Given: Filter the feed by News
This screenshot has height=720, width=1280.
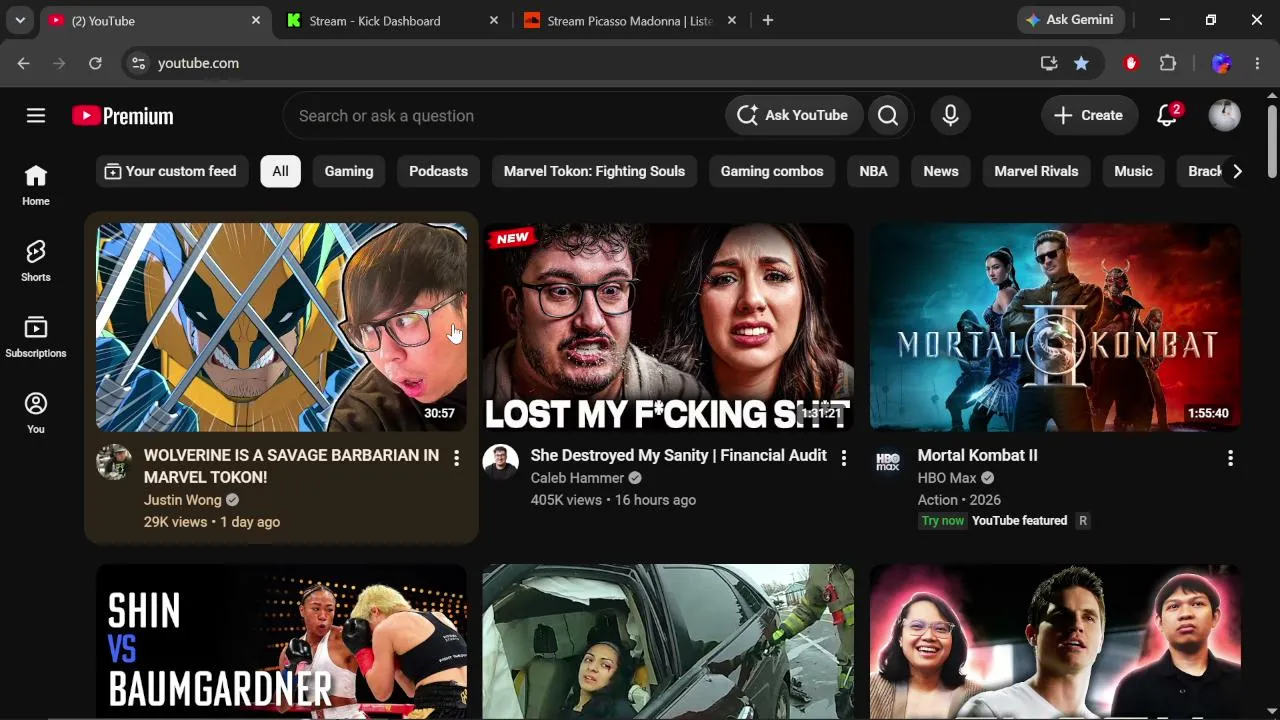Looking at the screenshot, I should tap(941, 171).
